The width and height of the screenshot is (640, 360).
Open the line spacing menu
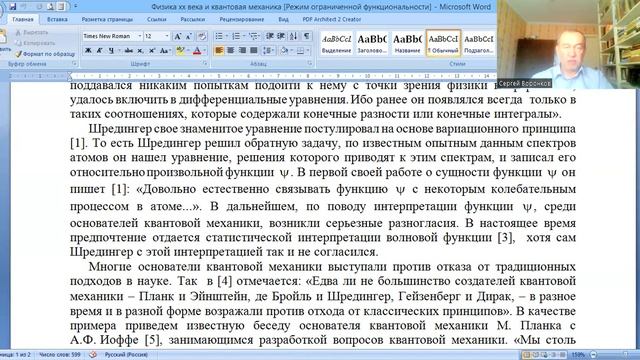pos(269,51)
